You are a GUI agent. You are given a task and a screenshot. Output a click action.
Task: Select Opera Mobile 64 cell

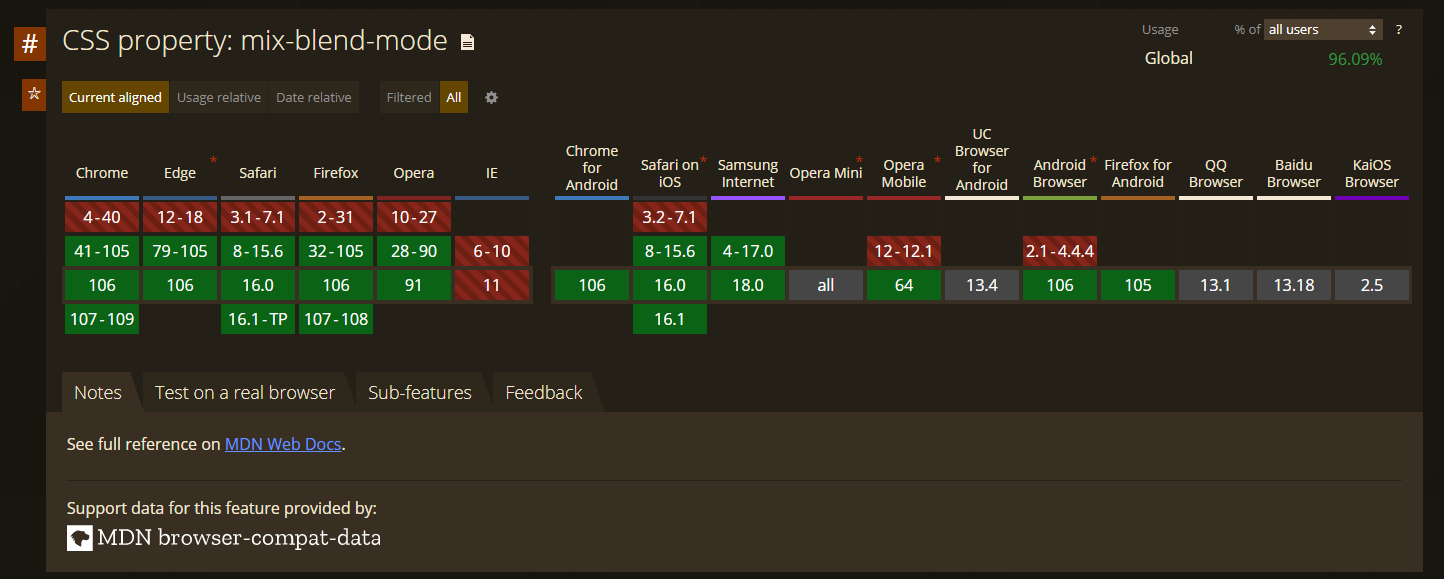904,285
